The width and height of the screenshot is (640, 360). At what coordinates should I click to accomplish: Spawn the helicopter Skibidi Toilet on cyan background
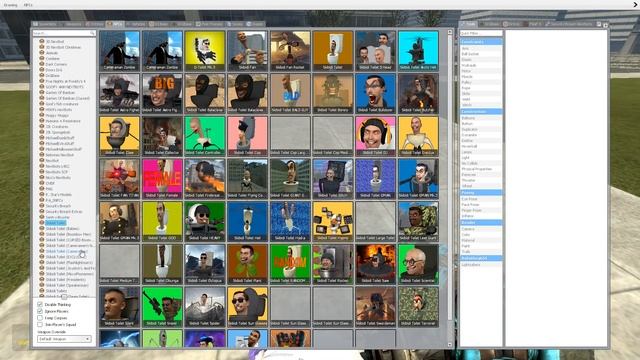(x=418, y=51)
